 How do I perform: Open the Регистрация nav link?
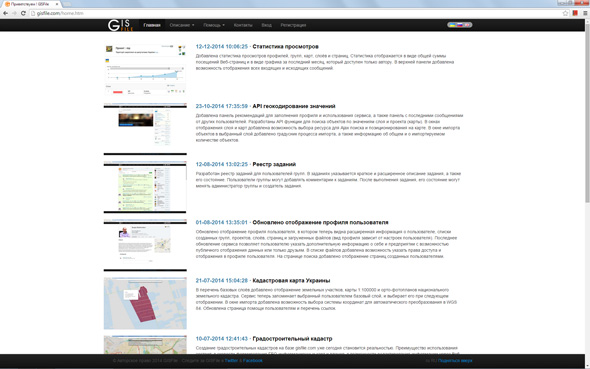[293, 25]
